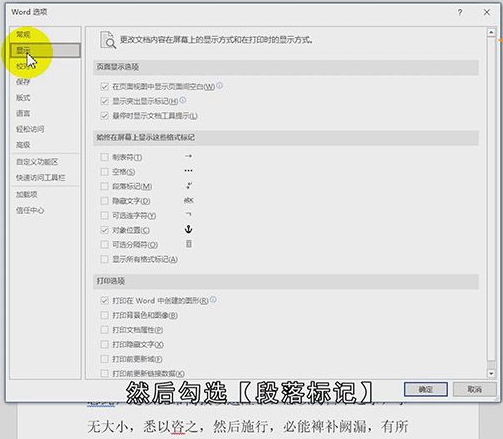Confirm with the 确定 button
Image resolution: width=503 pixels, height=439 pixels.
point(426,389)
